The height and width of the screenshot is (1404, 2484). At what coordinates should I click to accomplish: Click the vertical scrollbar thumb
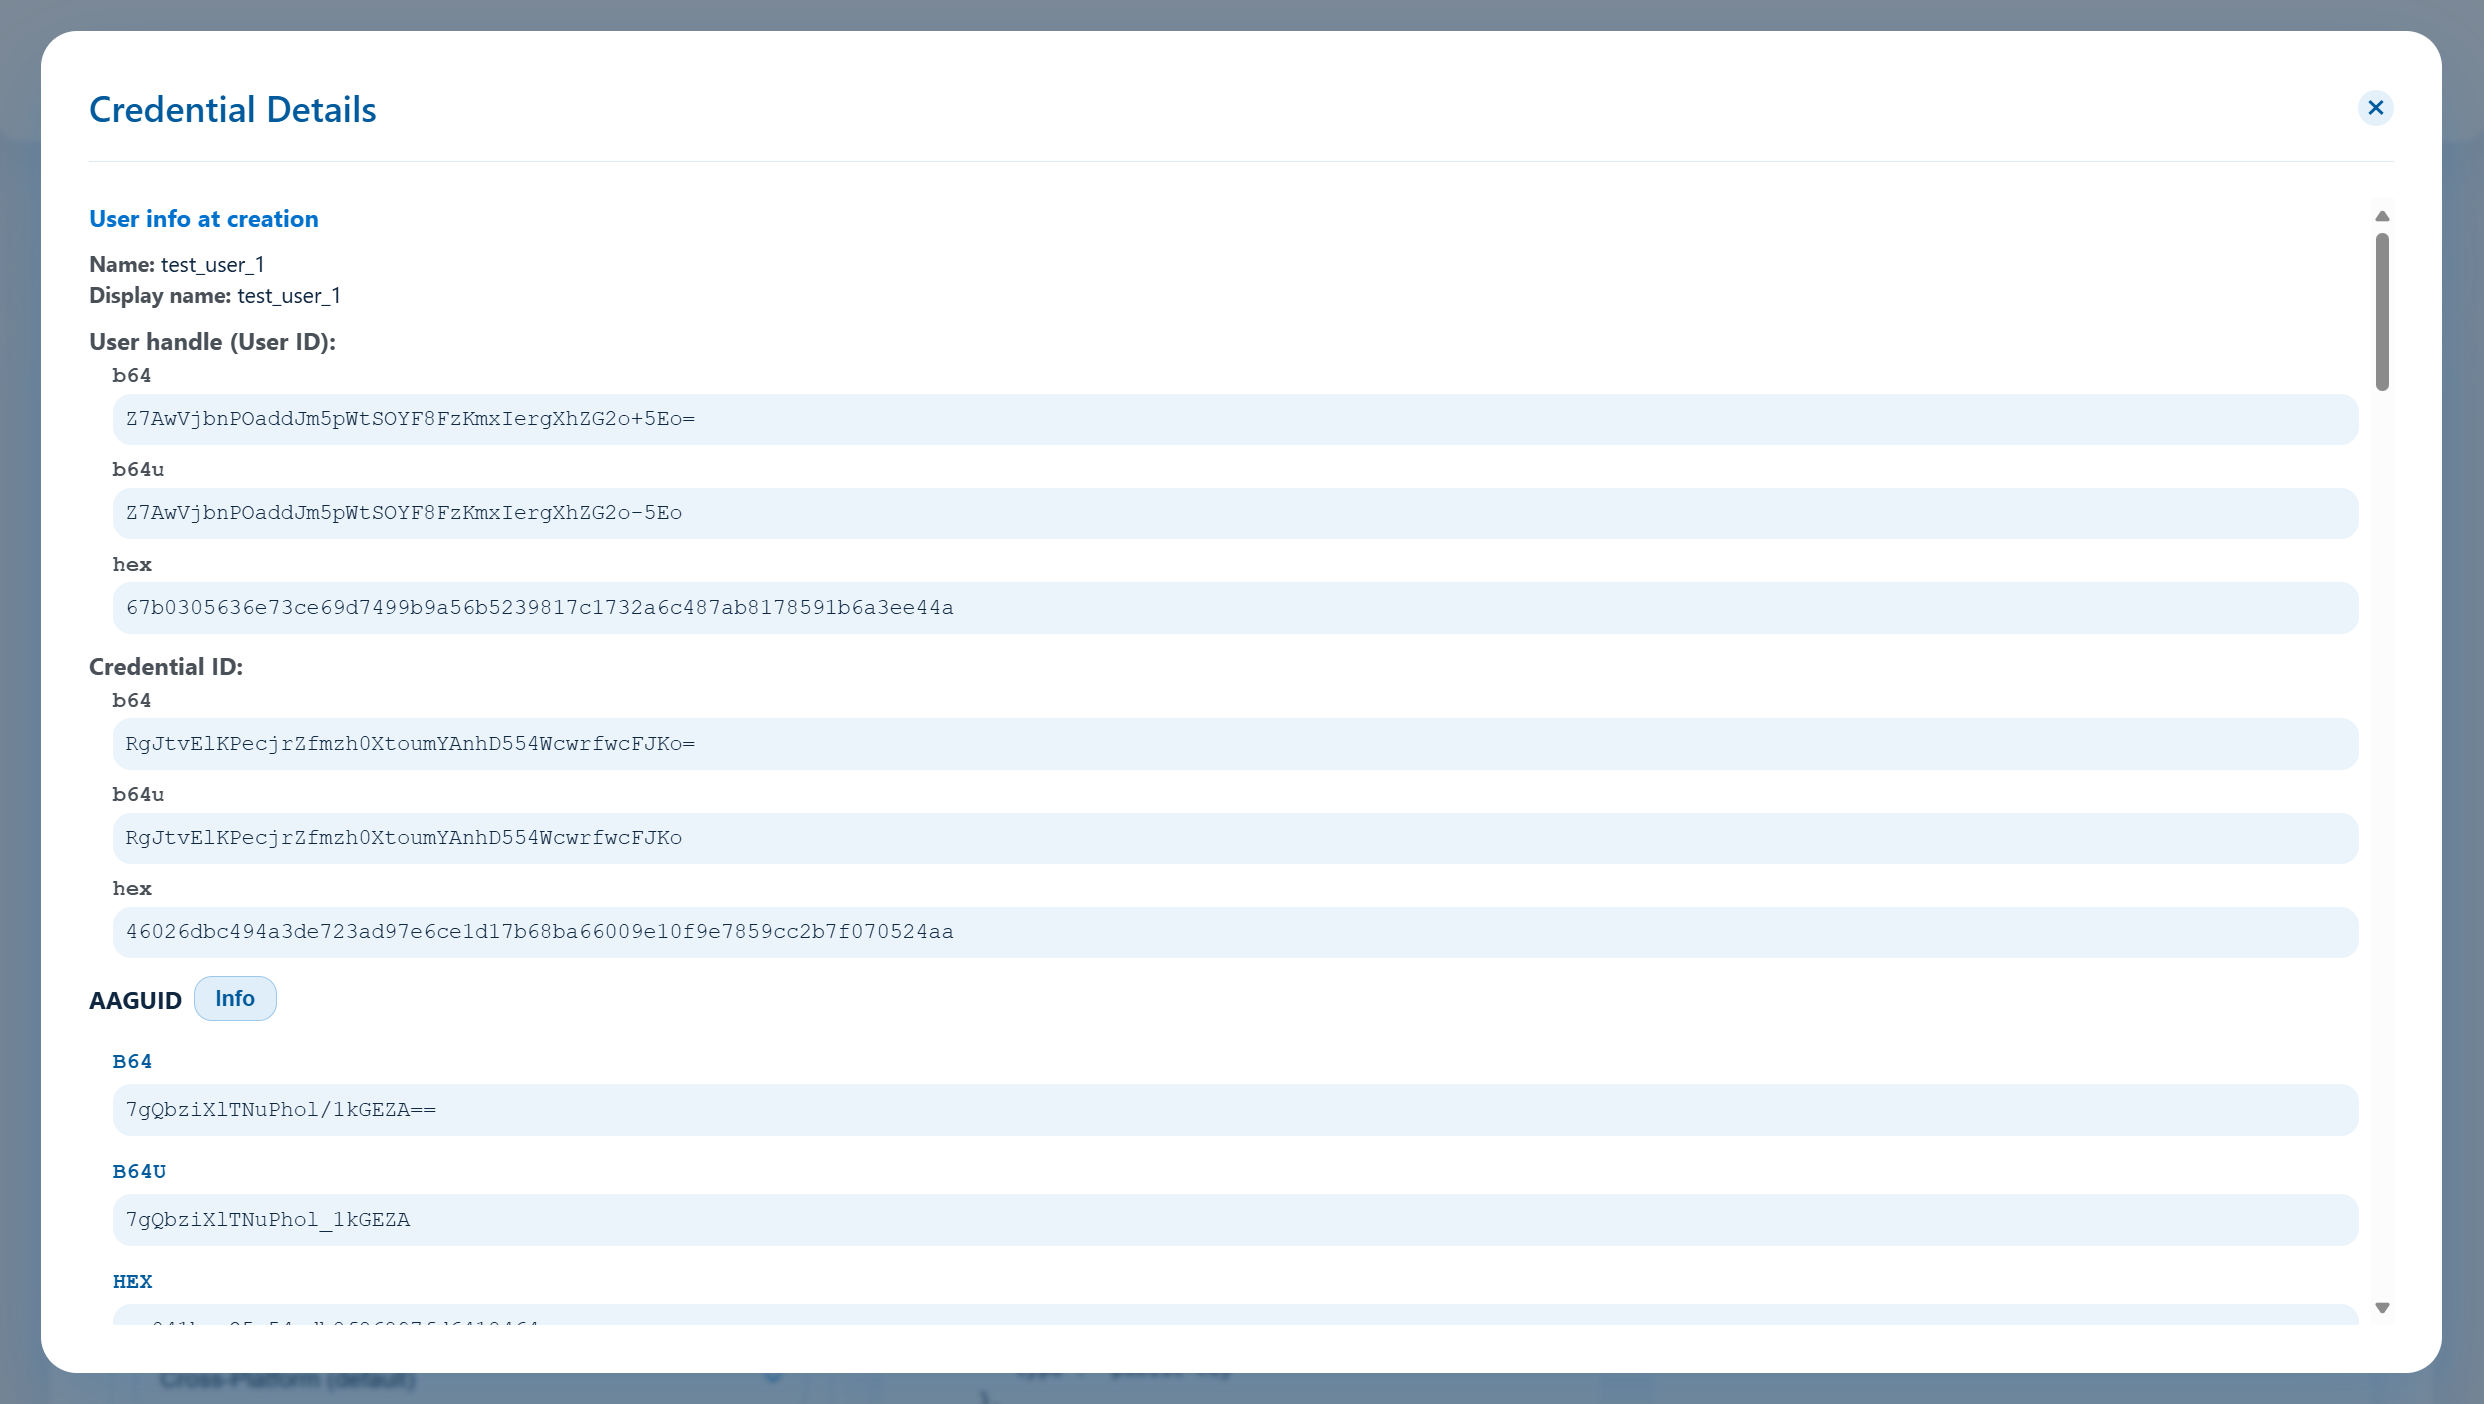tap(2382, 312)
